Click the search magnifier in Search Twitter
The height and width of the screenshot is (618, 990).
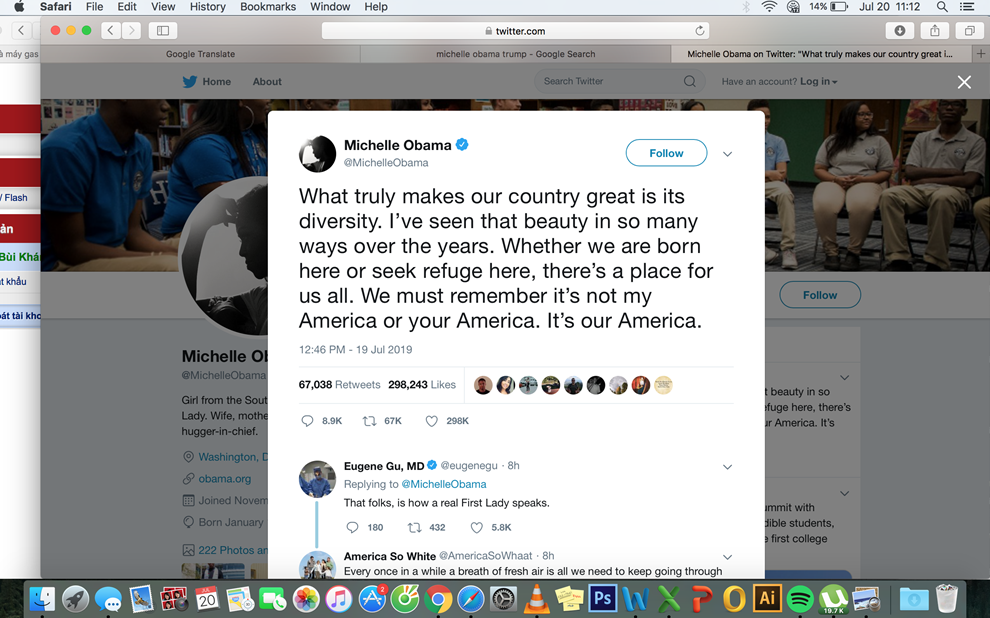point(689,81)
